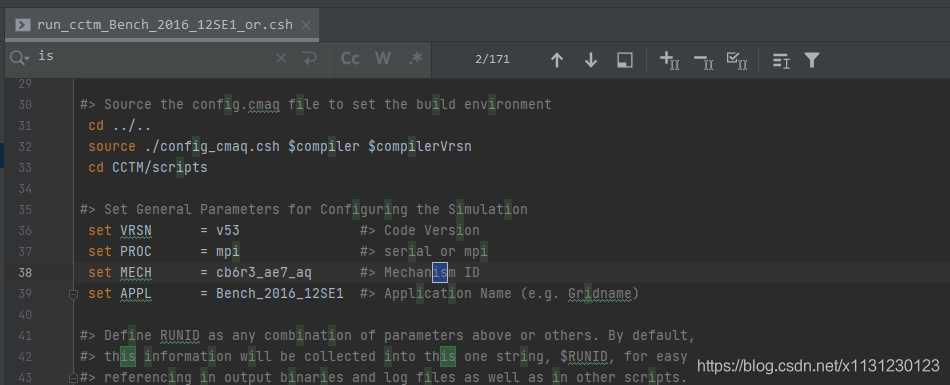
Task: Click '$compilerVrsn' on line 32
Action: tap(420, 146)
